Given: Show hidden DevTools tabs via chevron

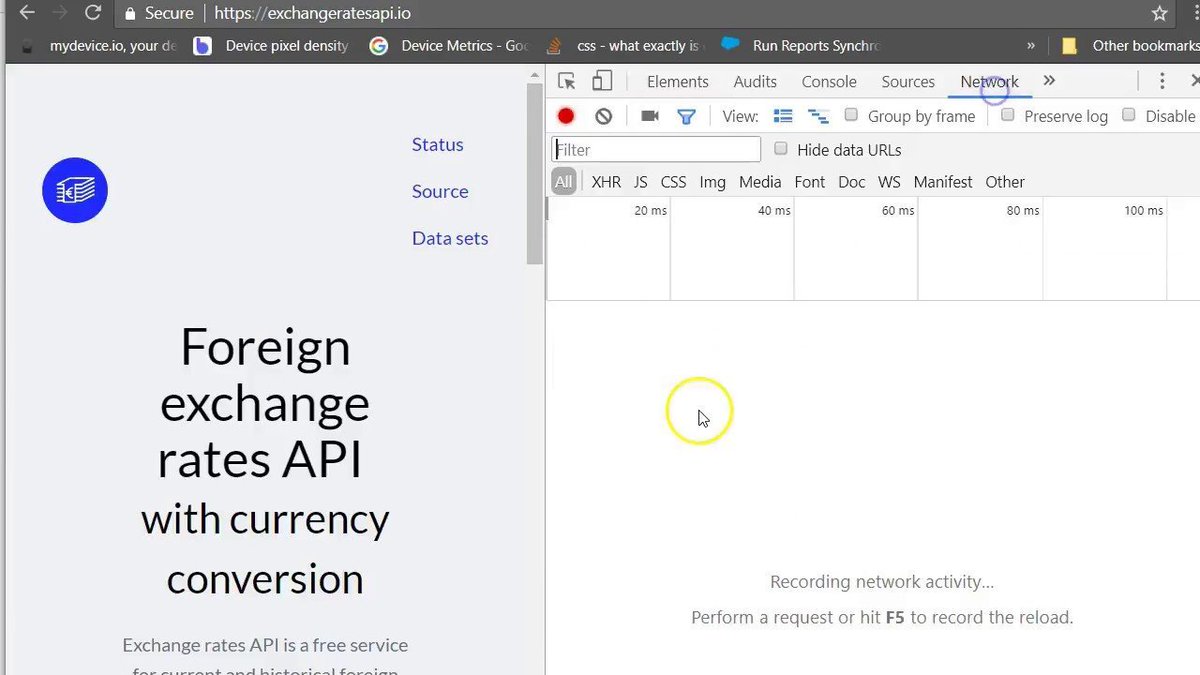Looking at the screenshot, I should click(x=1048, y=80).
